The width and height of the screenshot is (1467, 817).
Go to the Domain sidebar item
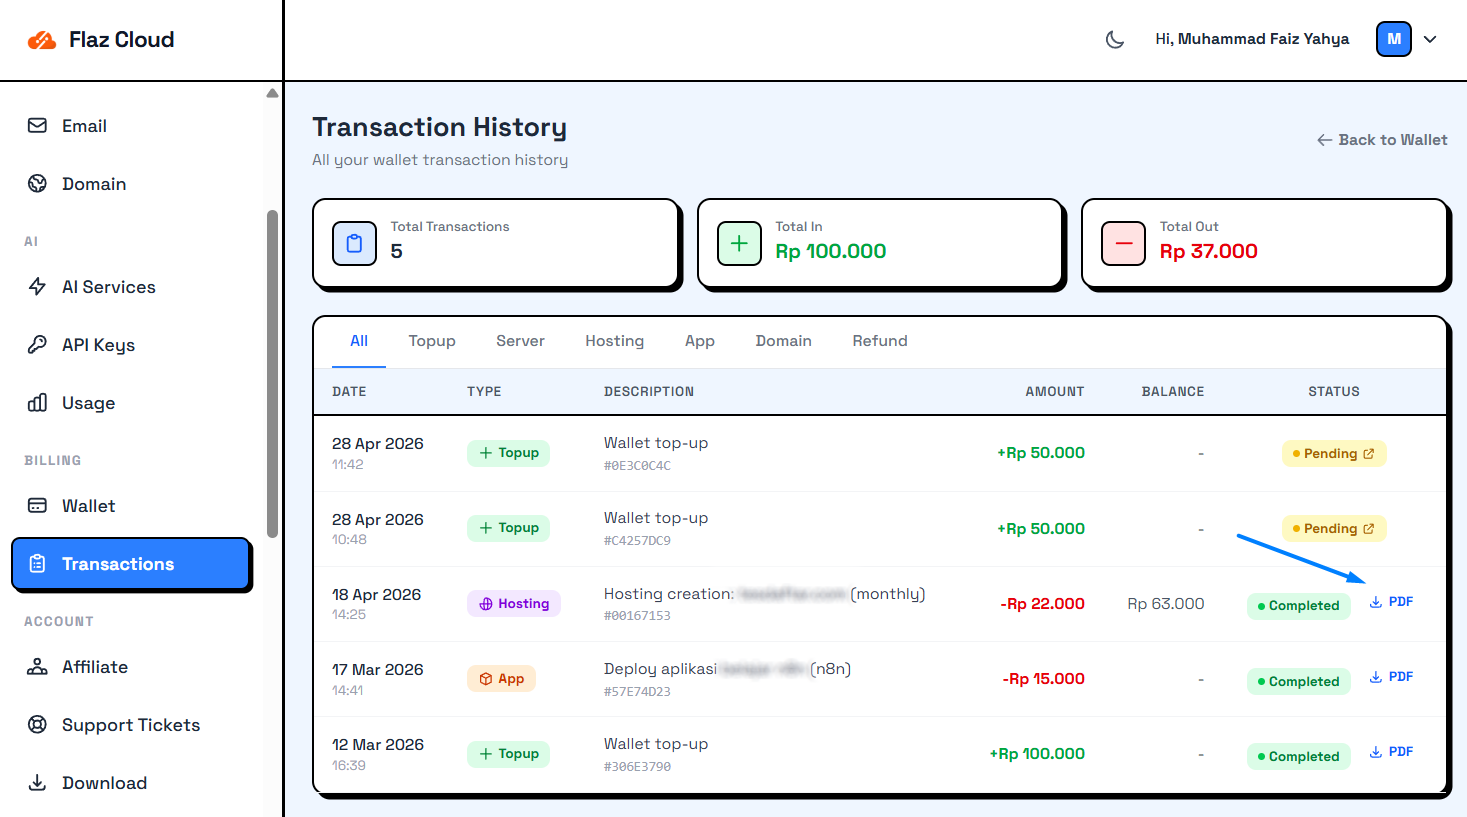(93, 184)
